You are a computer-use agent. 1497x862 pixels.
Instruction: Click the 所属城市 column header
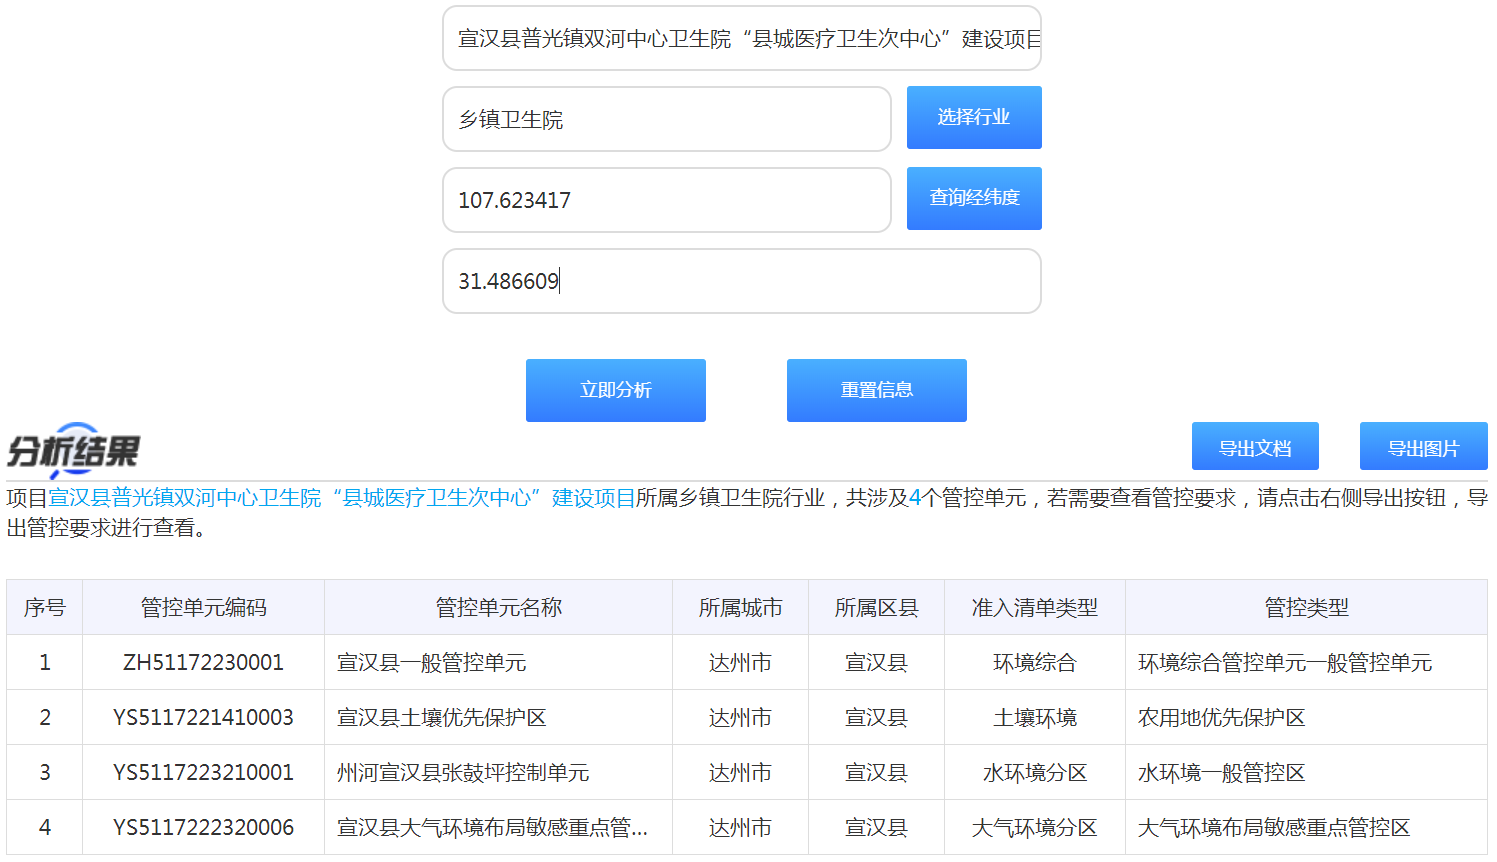point(741,607)
